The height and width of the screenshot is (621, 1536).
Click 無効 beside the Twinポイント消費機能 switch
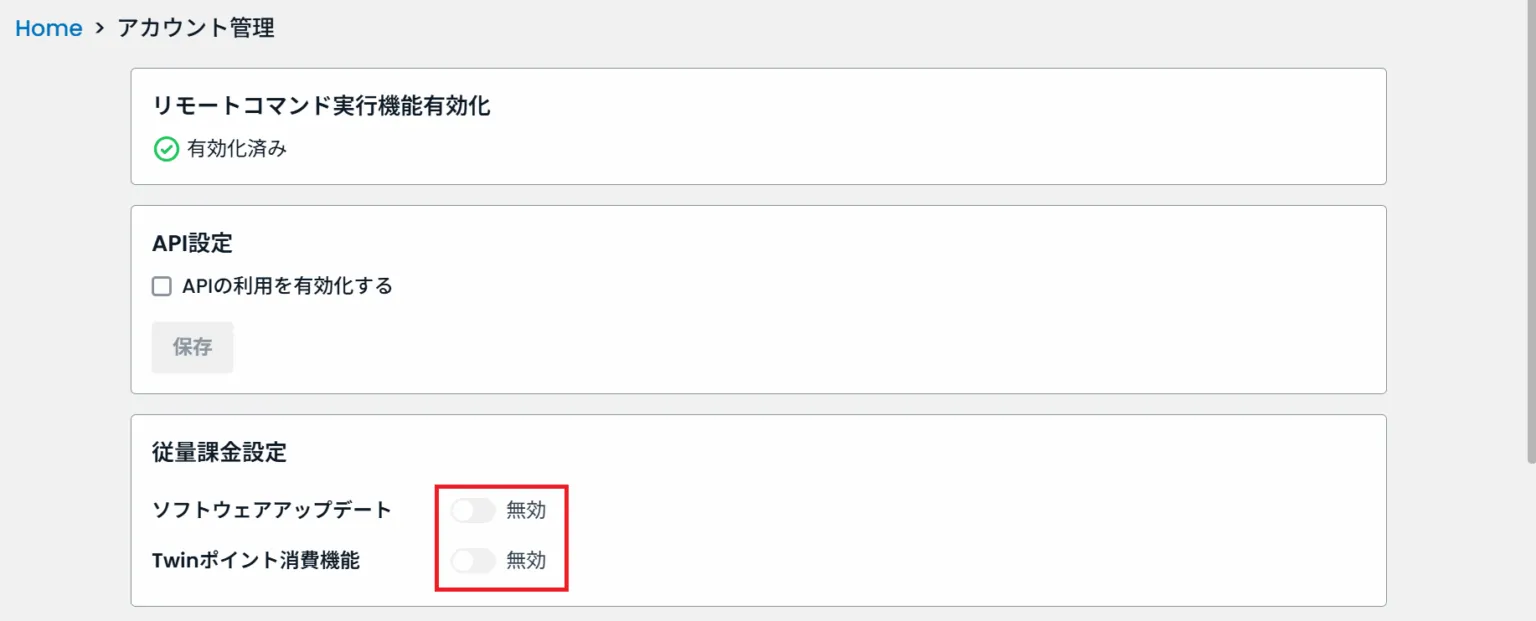[x=526, y=561]
